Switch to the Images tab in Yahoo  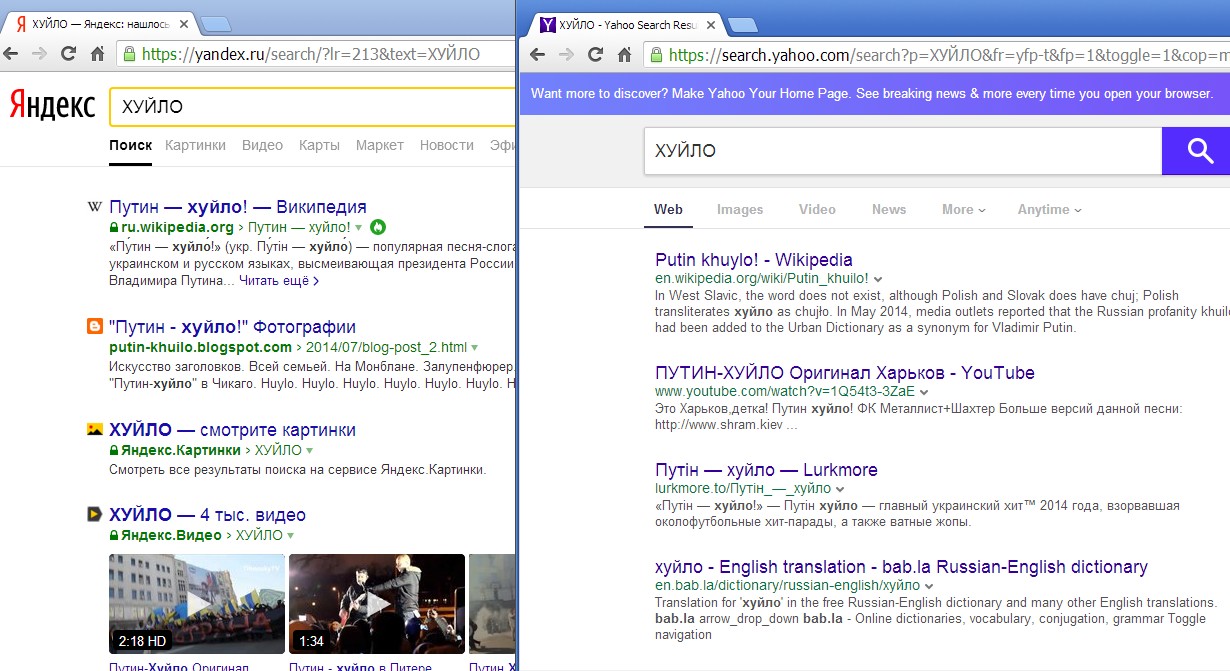(x=739, y=210)
